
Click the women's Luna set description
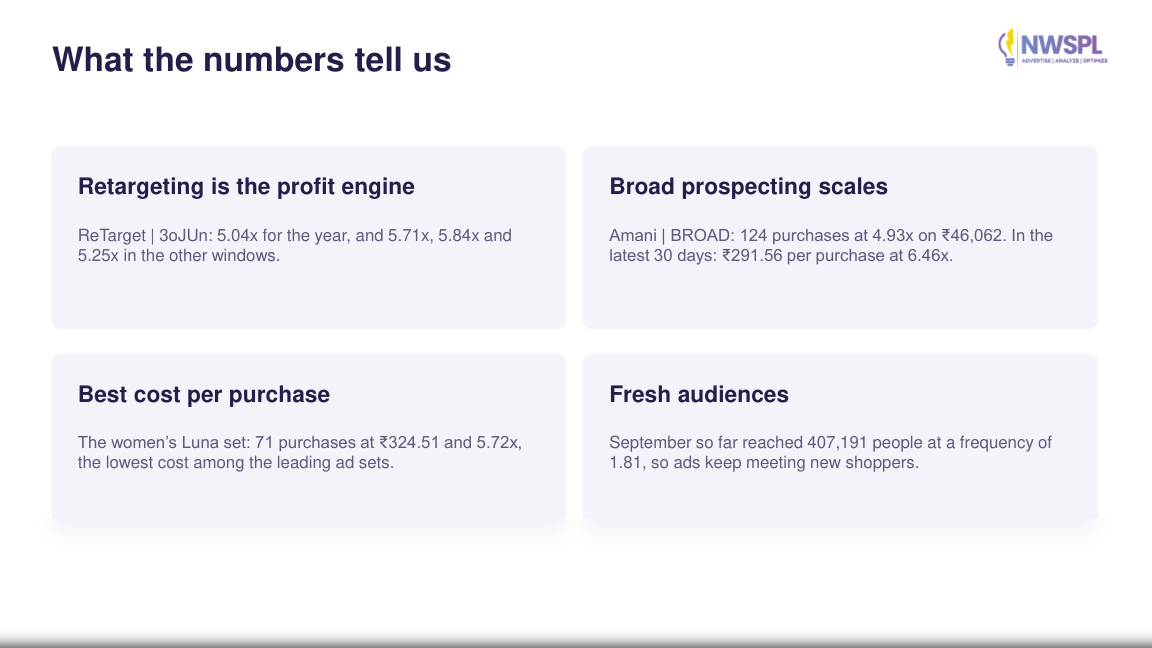[300, 453]
